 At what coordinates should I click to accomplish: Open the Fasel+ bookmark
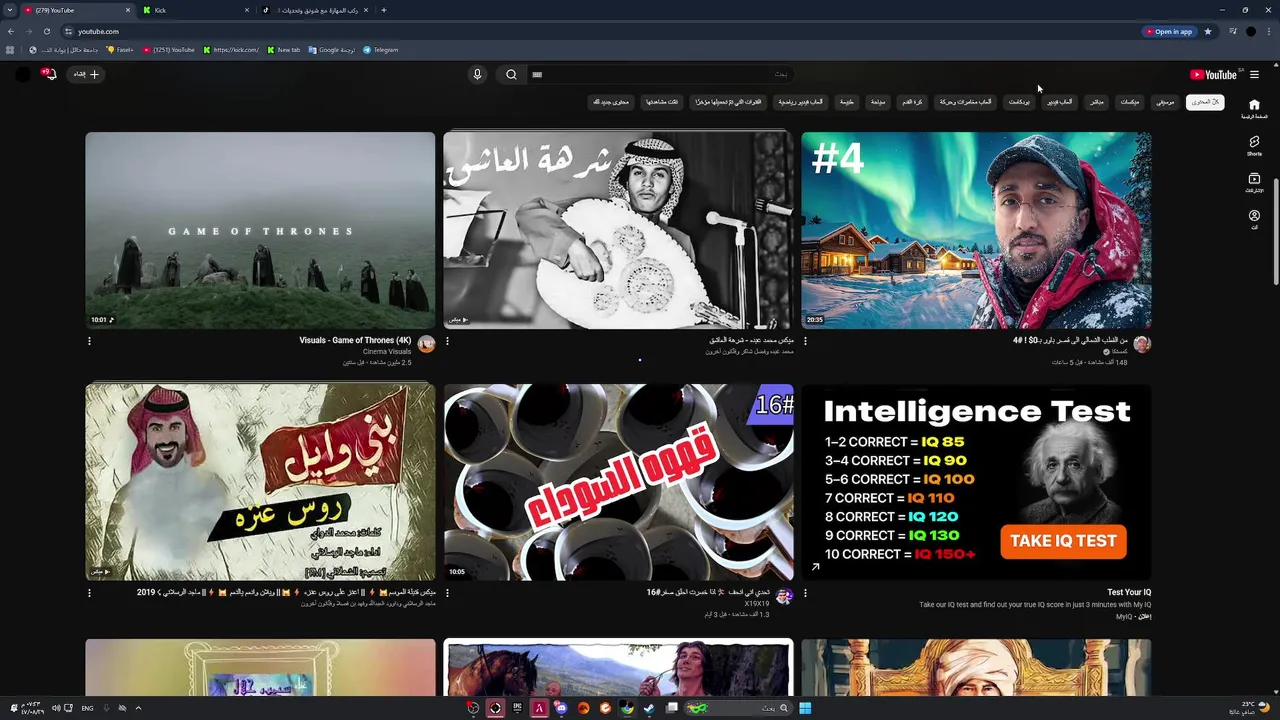pos(119,50)
